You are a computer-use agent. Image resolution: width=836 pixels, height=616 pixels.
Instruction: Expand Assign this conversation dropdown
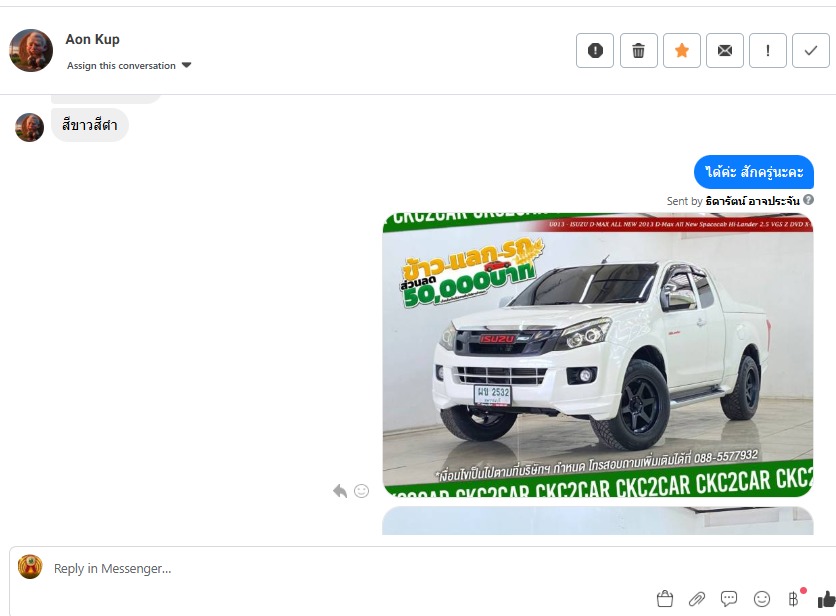128,66
